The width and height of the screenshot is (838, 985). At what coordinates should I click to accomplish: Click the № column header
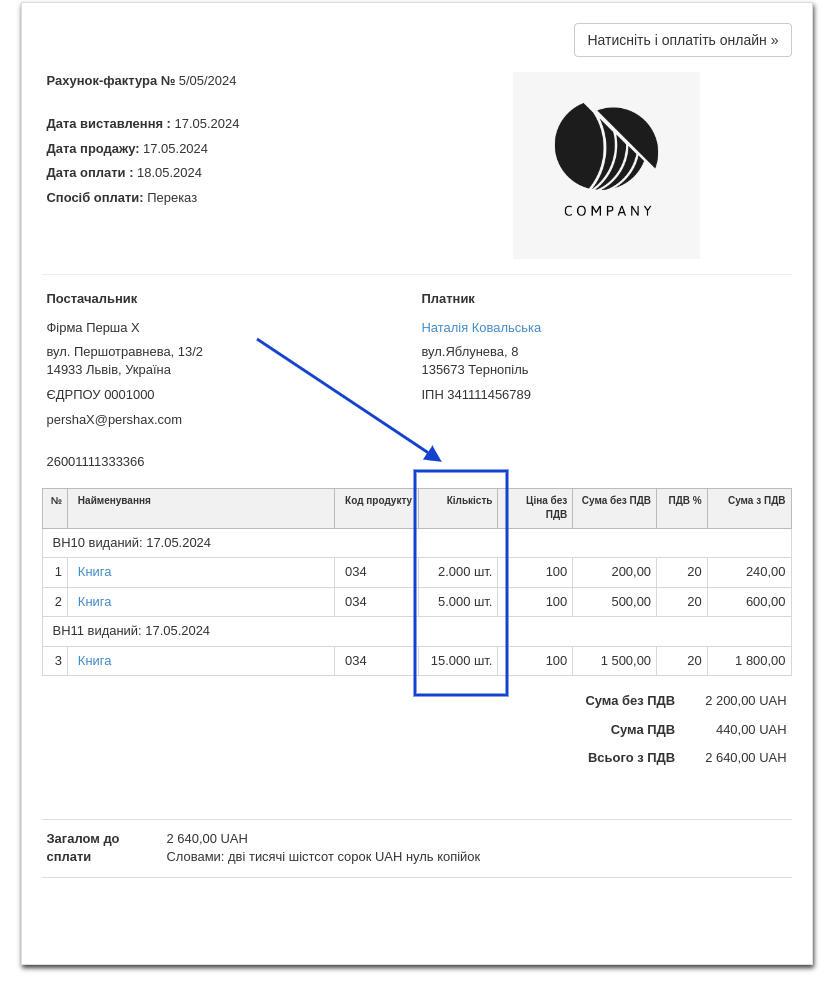(x=56, y=501)
